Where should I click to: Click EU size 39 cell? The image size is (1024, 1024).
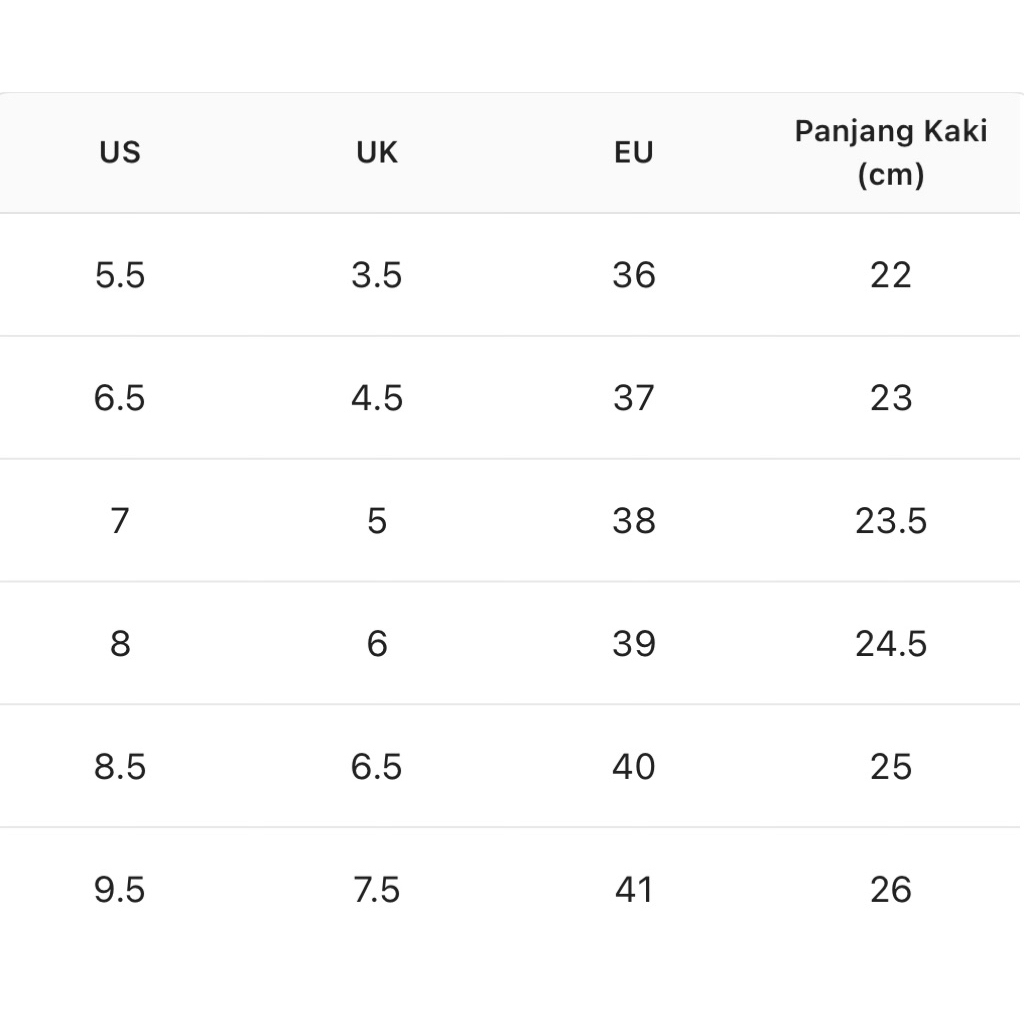pyautogui.click(x=634, y=644)
